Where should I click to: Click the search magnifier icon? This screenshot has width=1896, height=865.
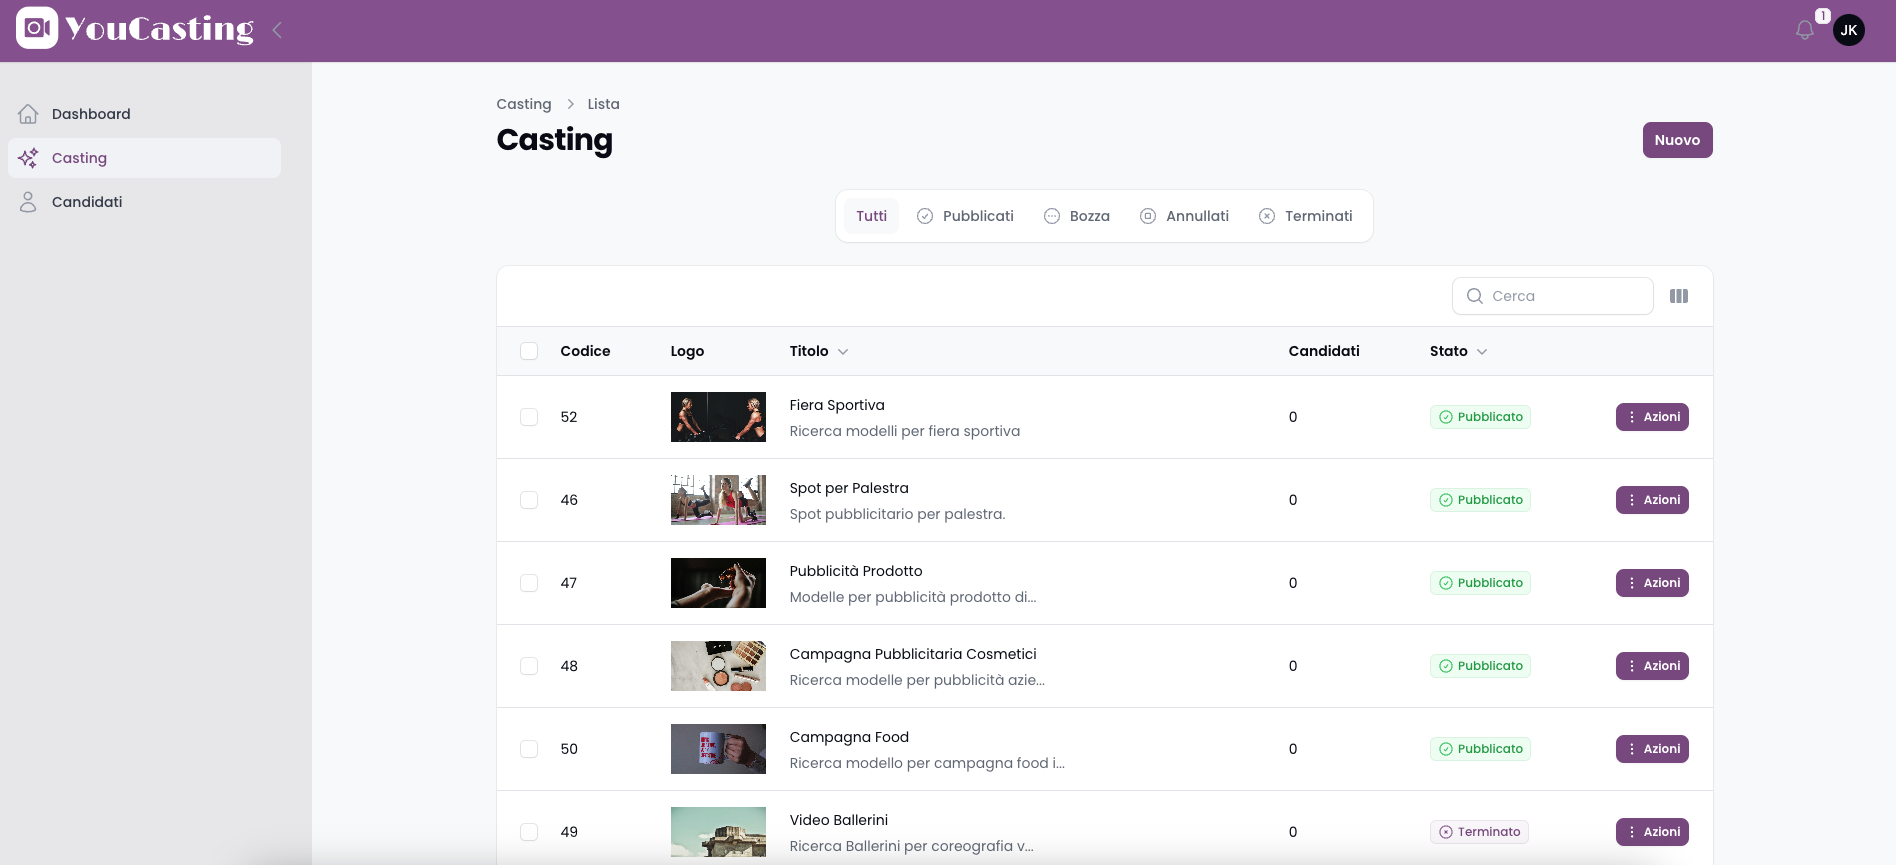point(1474,296)
